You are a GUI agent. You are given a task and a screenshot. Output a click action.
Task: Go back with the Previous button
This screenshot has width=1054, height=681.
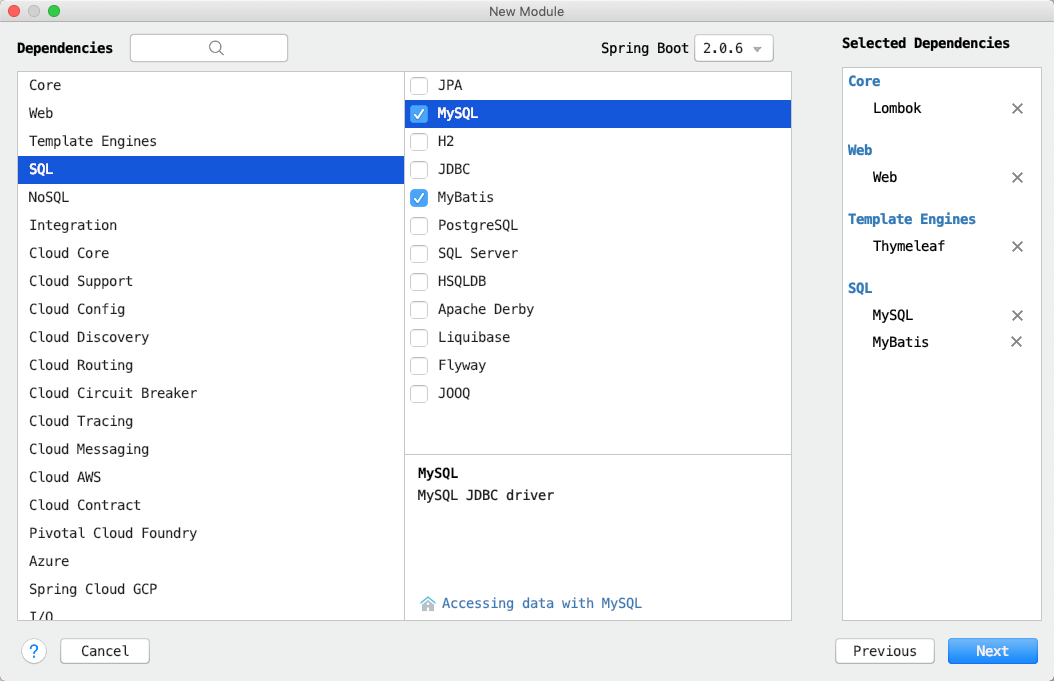point(885,651)
